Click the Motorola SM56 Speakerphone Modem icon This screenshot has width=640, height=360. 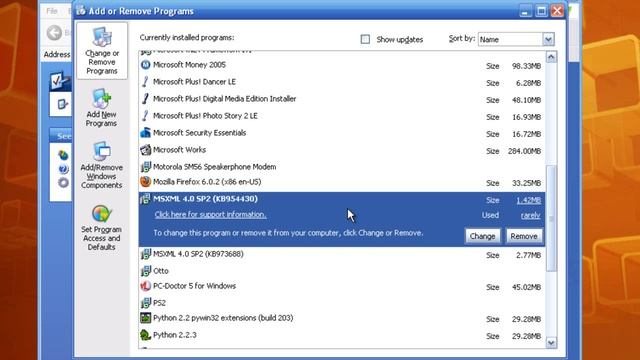[x=145, y=167]
